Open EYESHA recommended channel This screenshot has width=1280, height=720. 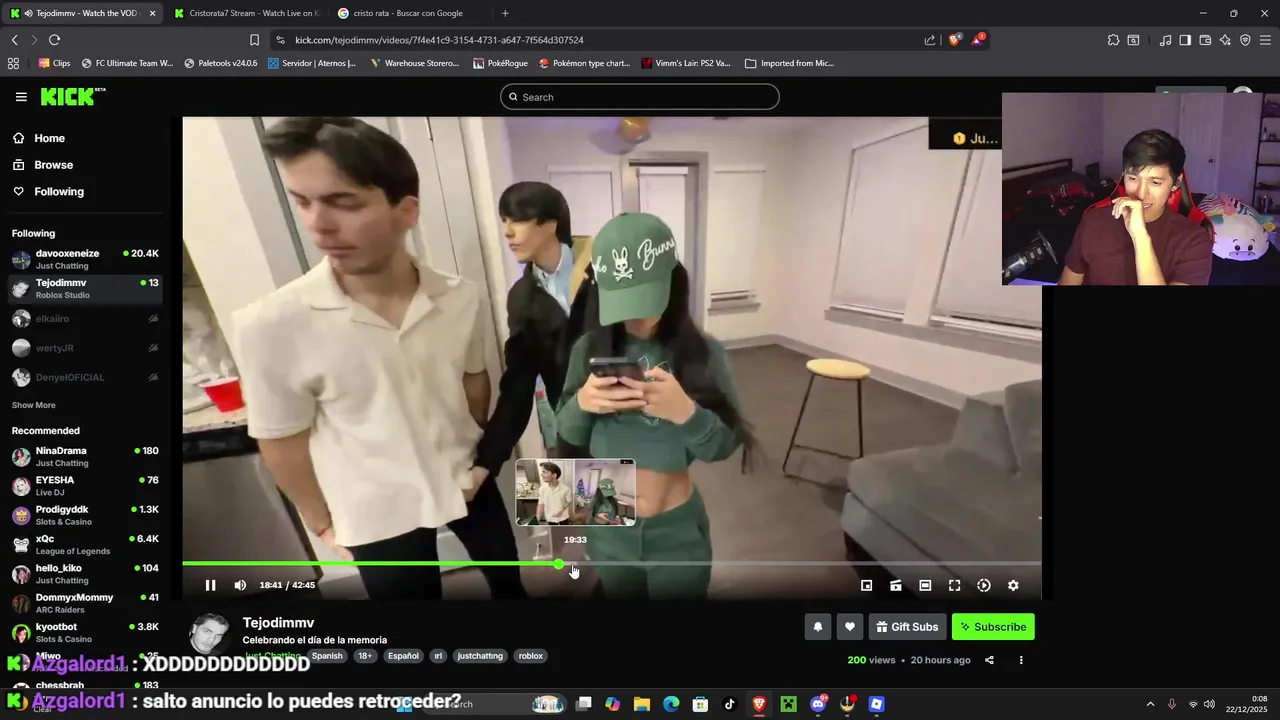click(x=85, y=486)
